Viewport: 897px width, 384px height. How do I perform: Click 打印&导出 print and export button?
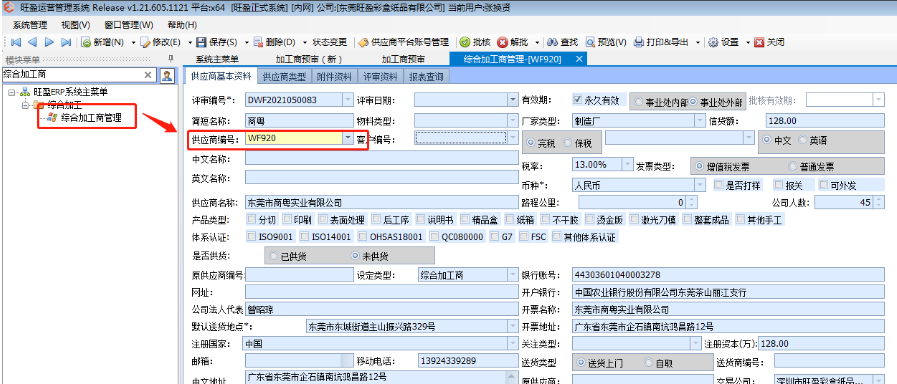point(662,42)
